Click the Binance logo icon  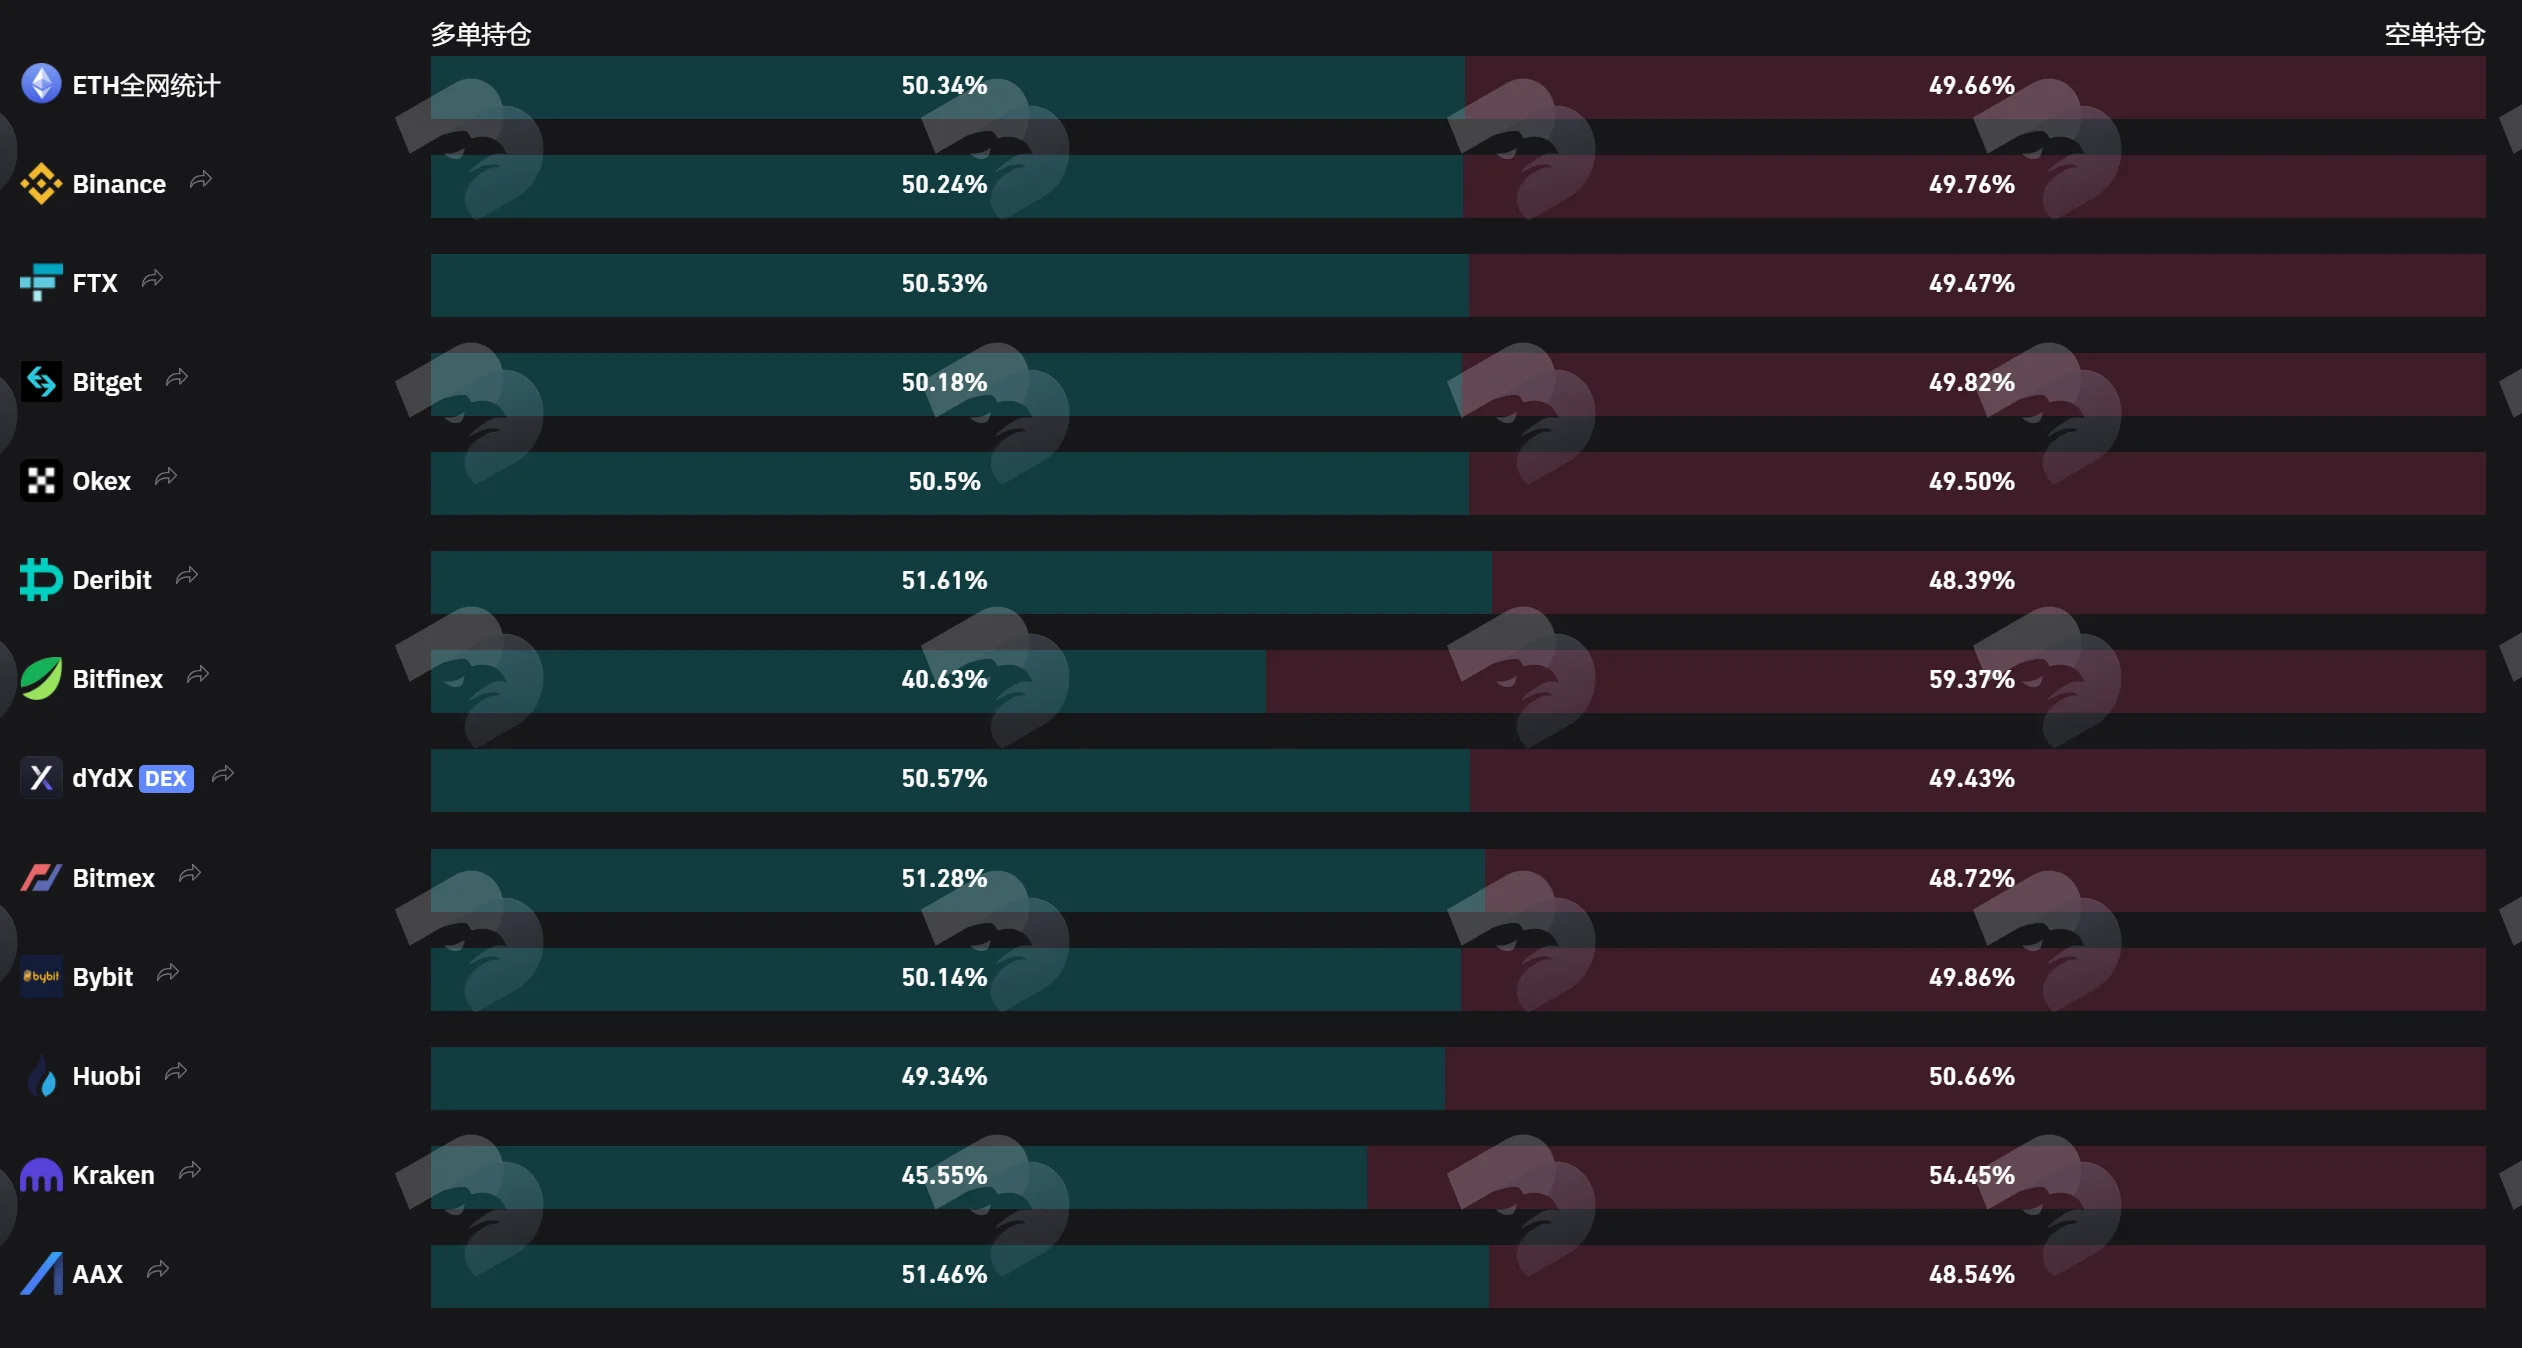[x=41, y=183]
